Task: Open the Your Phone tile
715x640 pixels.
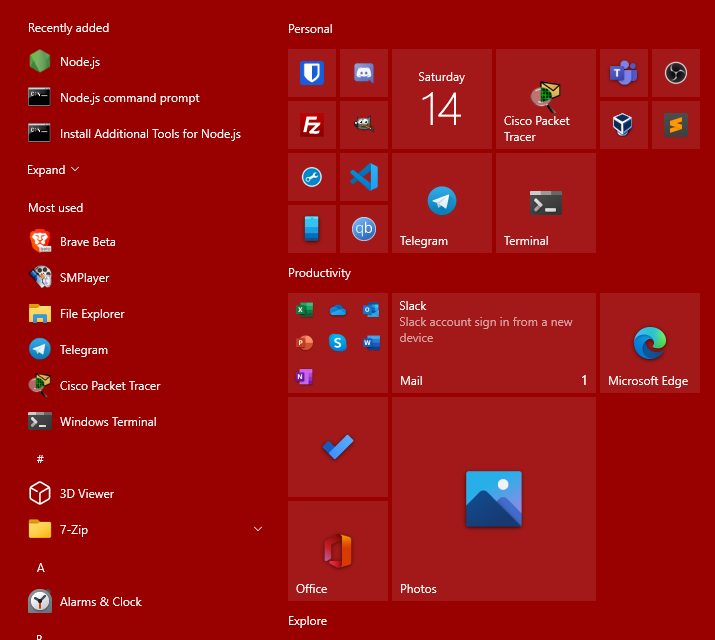Action: 312,229
